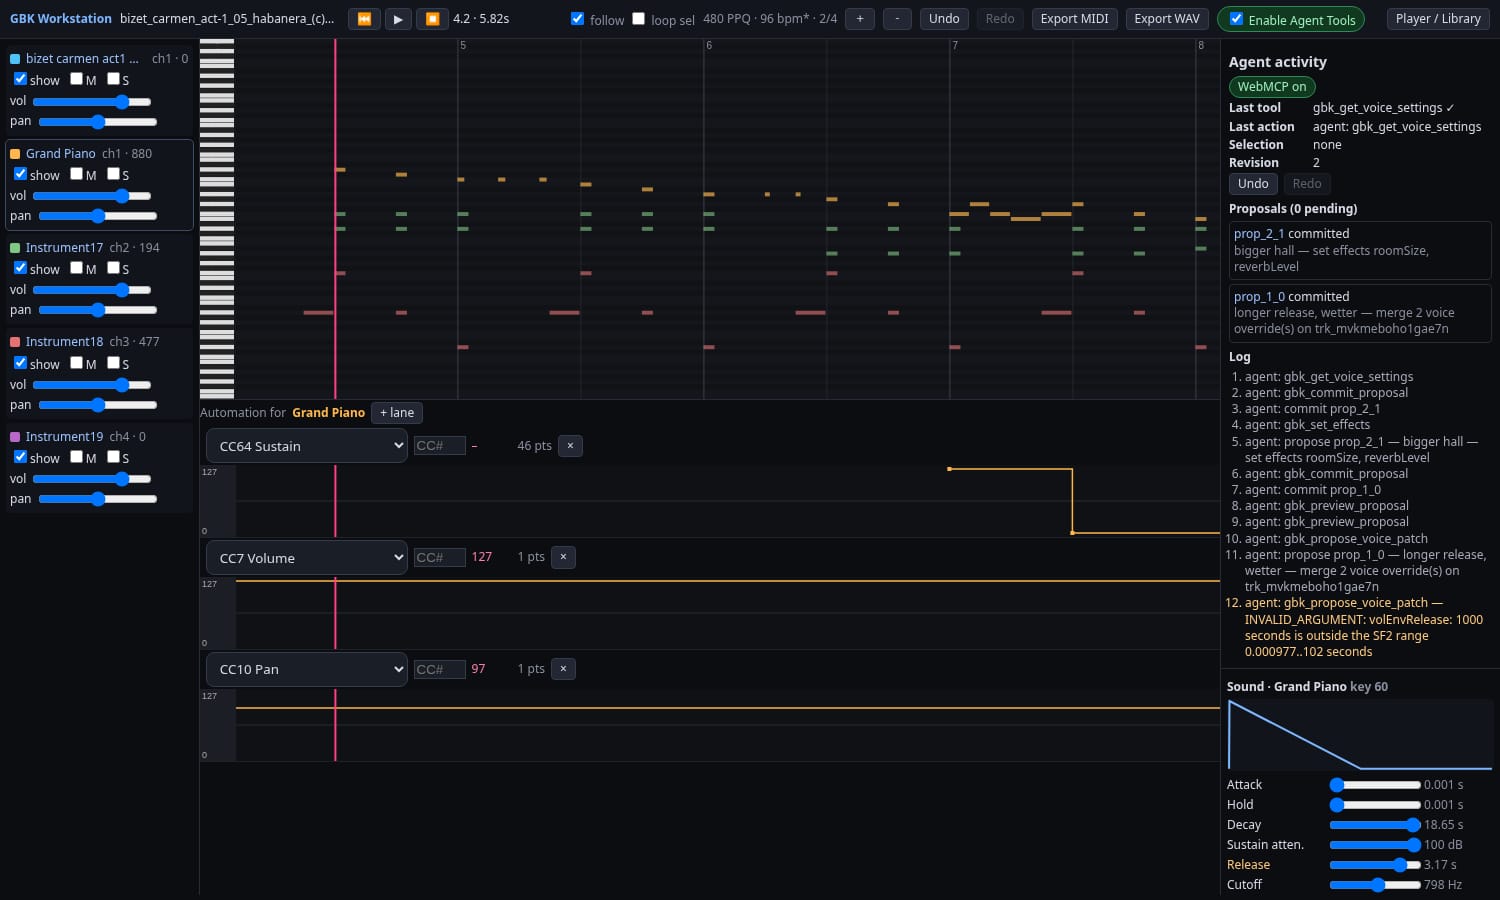Click the Export WAV button
Screen dimensions: 1500x900
[1167, 19]
